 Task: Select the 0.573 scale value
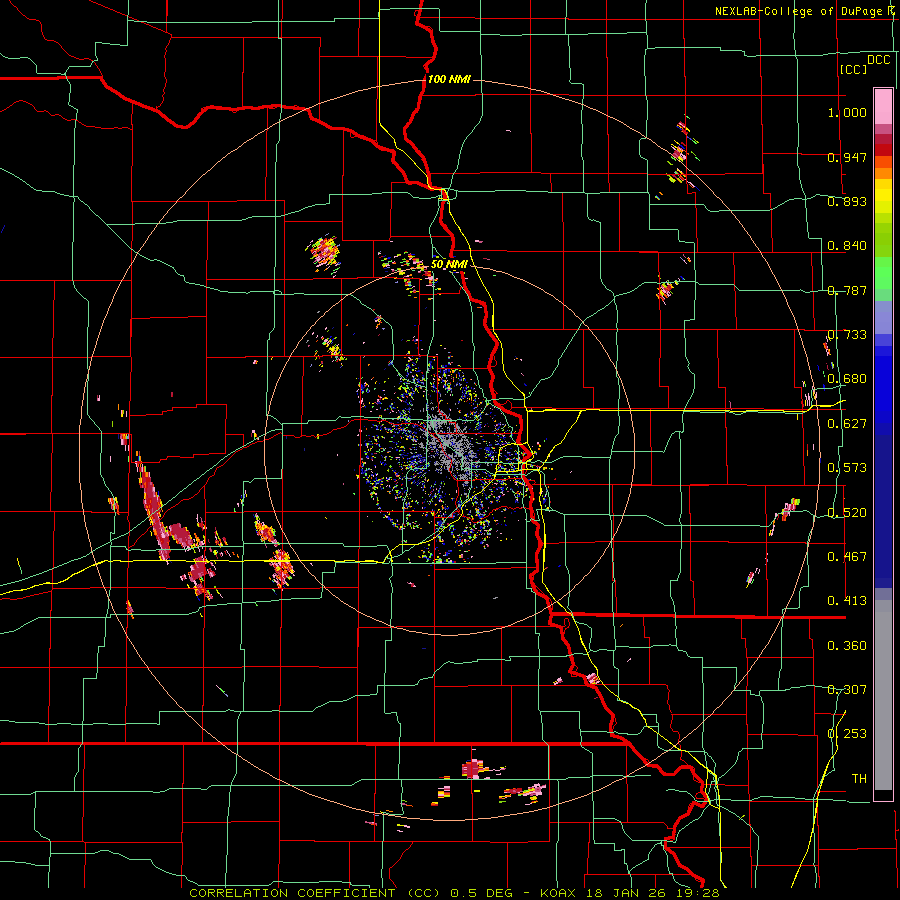847,468
